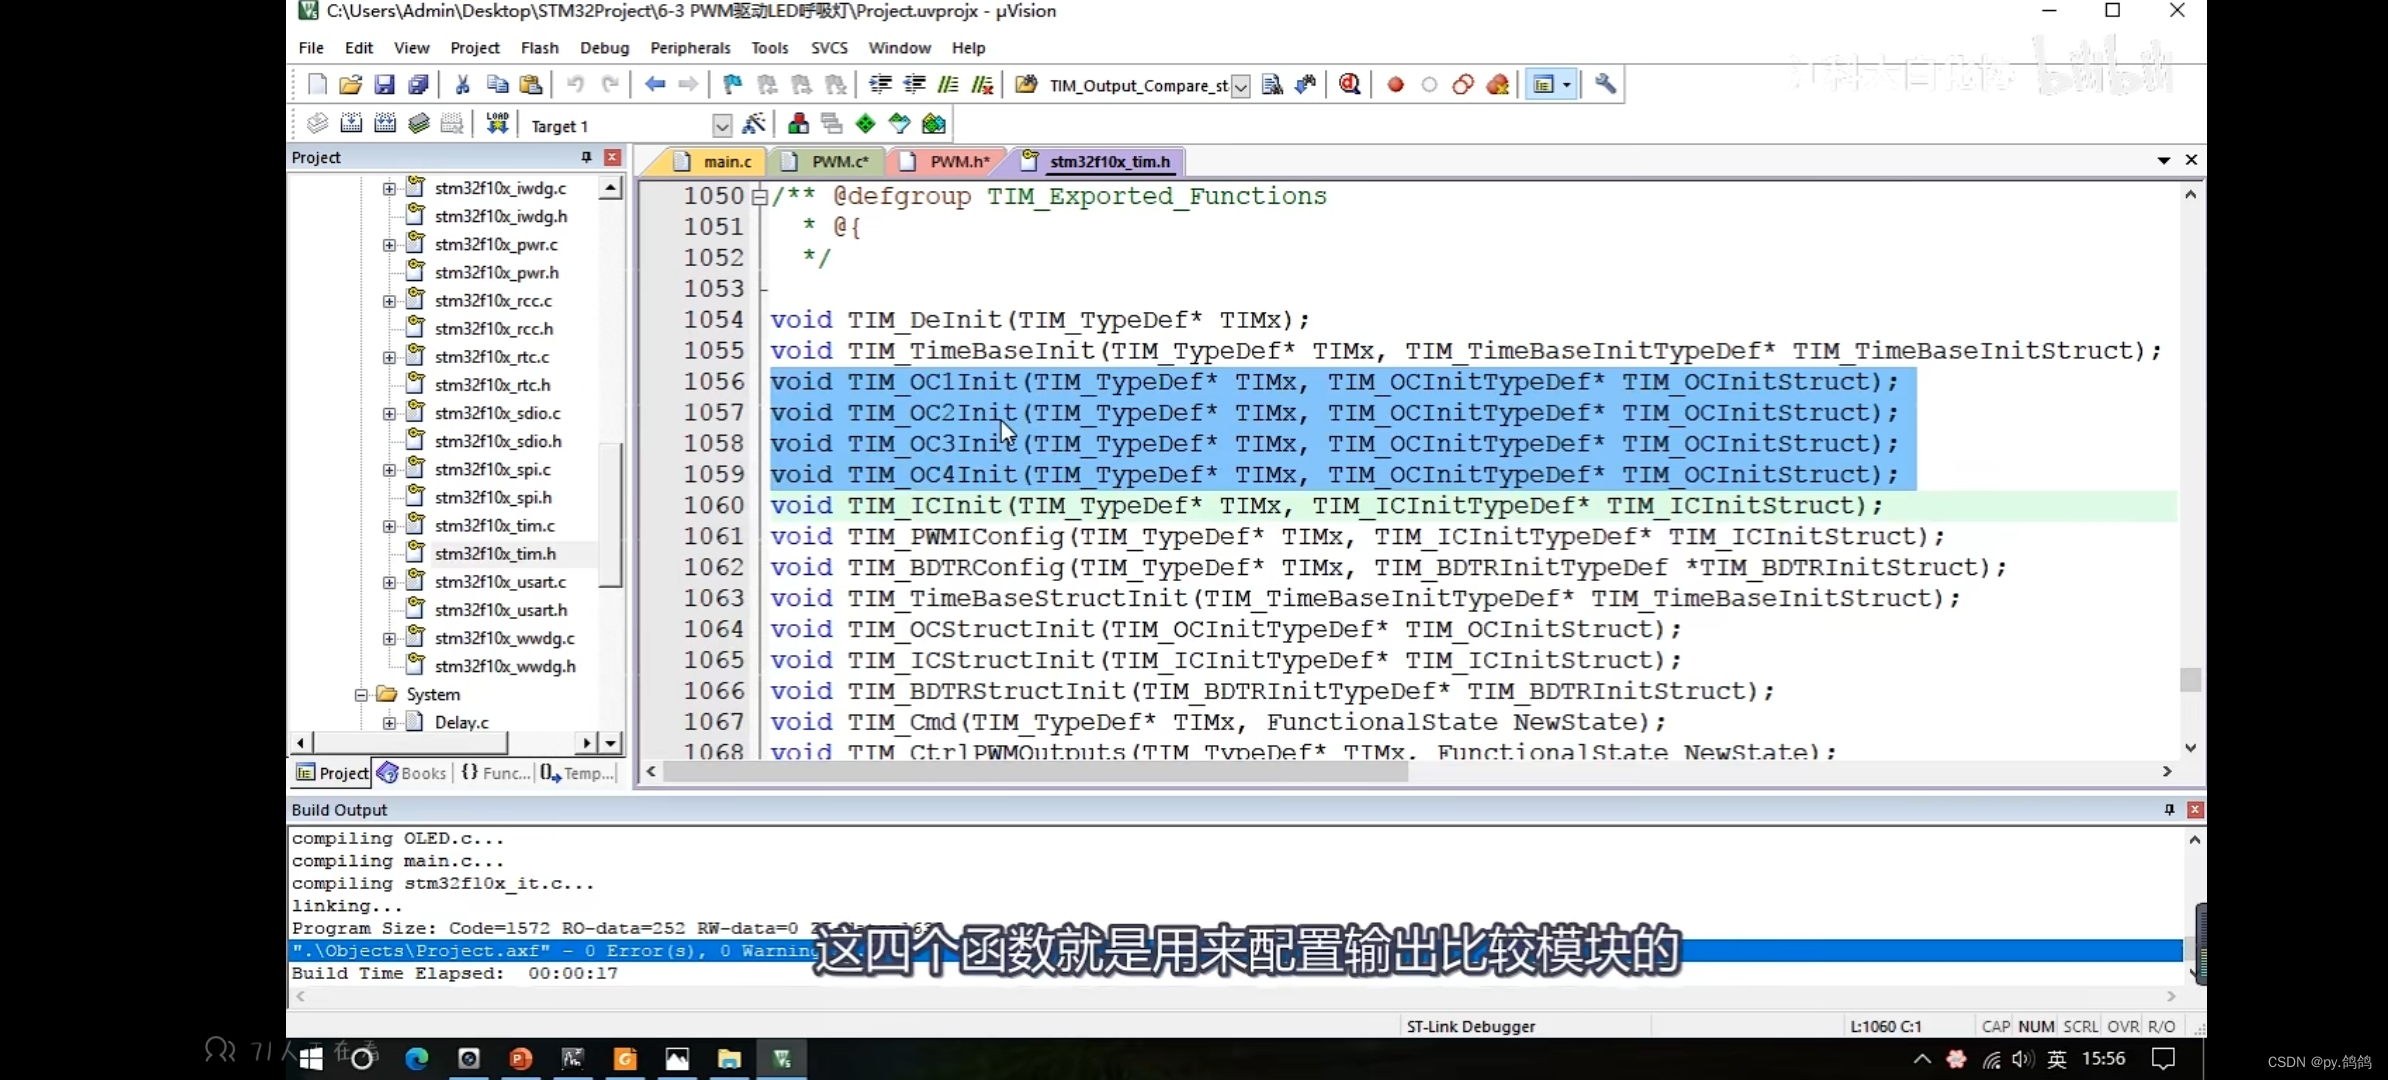Expand stm32f10x_tim.c tree node

click(390, 526)
